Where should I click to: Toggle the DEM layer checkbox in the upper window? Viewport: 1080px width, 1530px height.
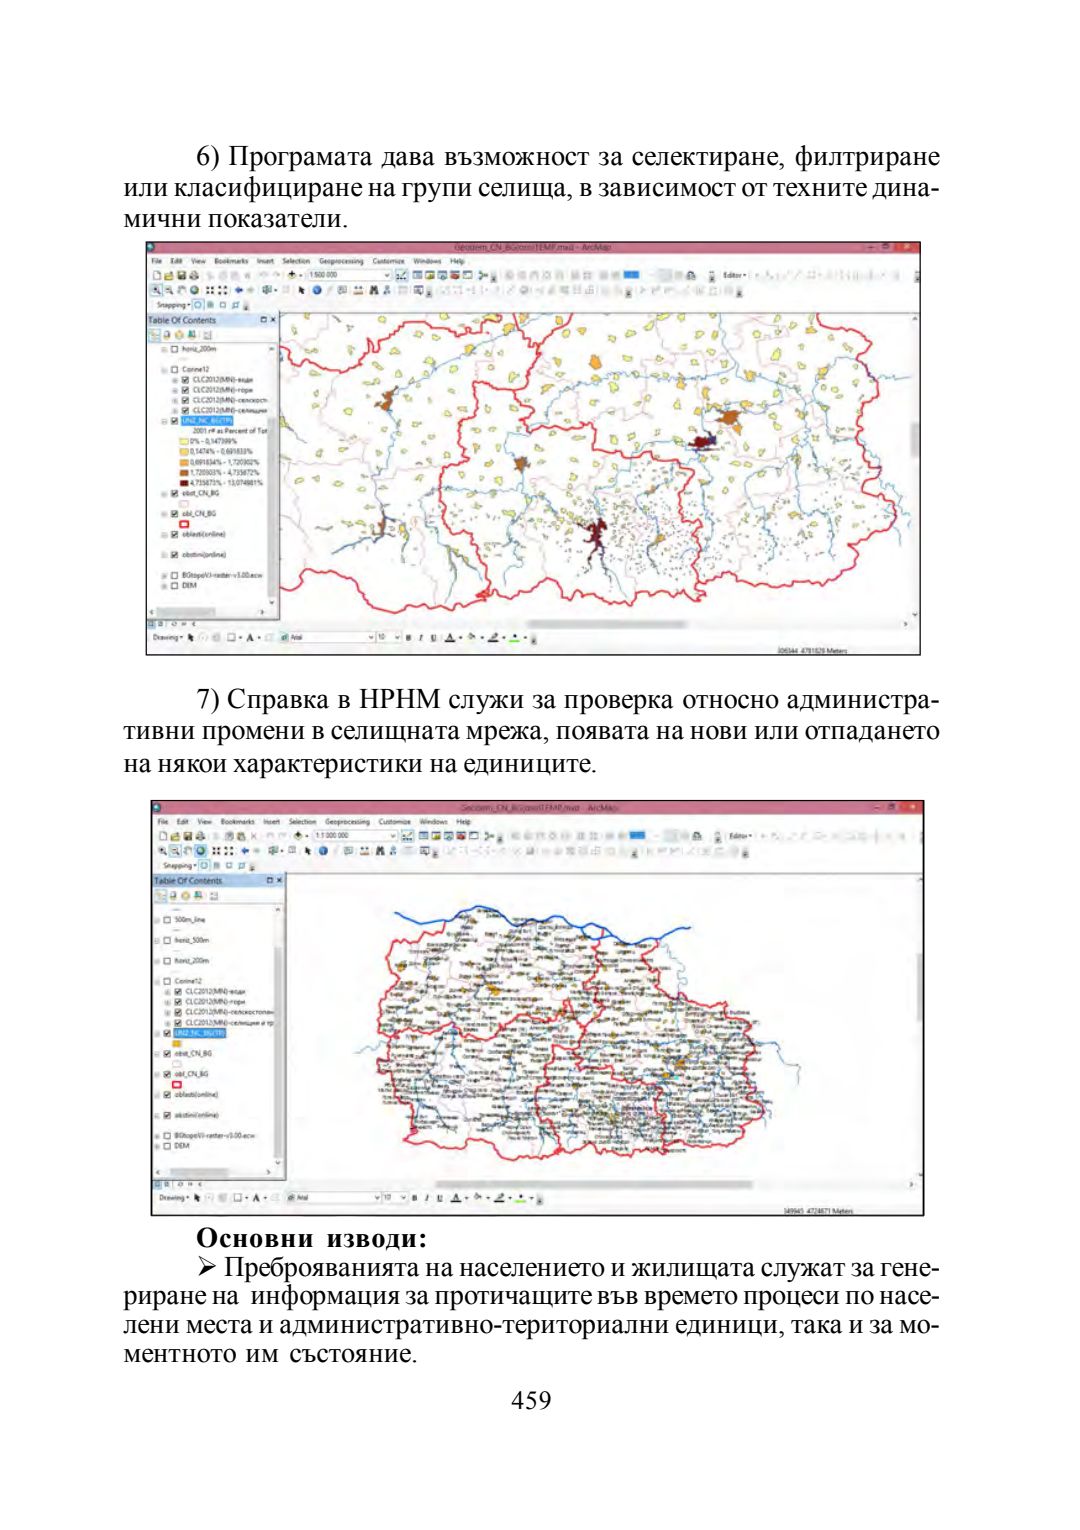click(174, 586)
